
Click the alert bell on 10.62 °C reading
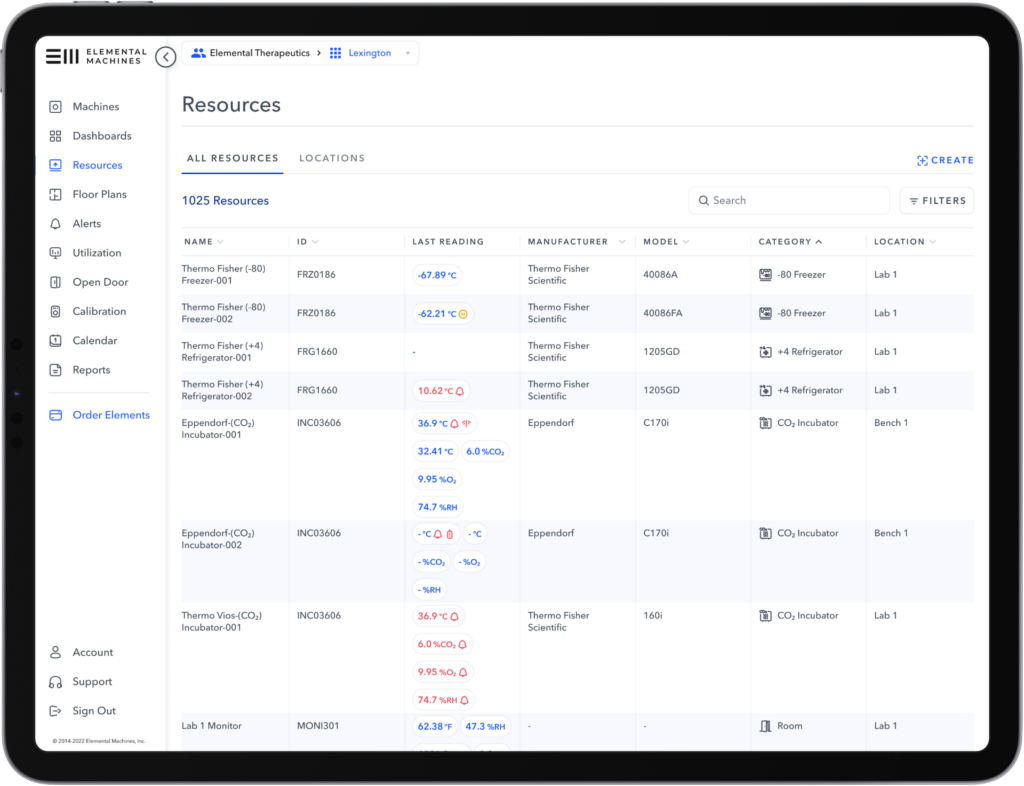coord(460,391)
